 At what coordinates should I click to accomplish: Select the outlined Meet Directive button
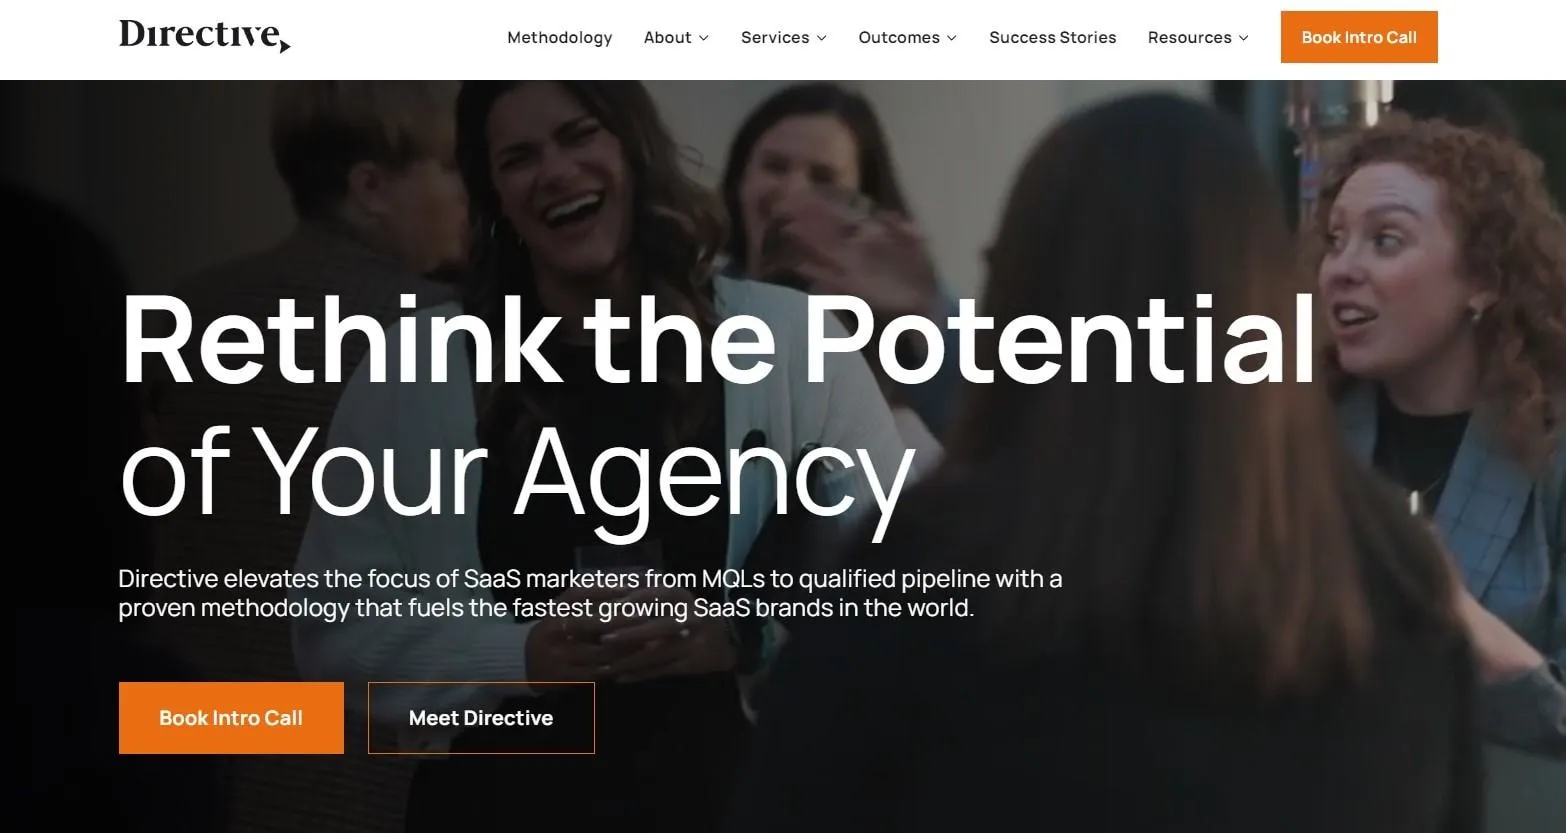coord(481,718)
